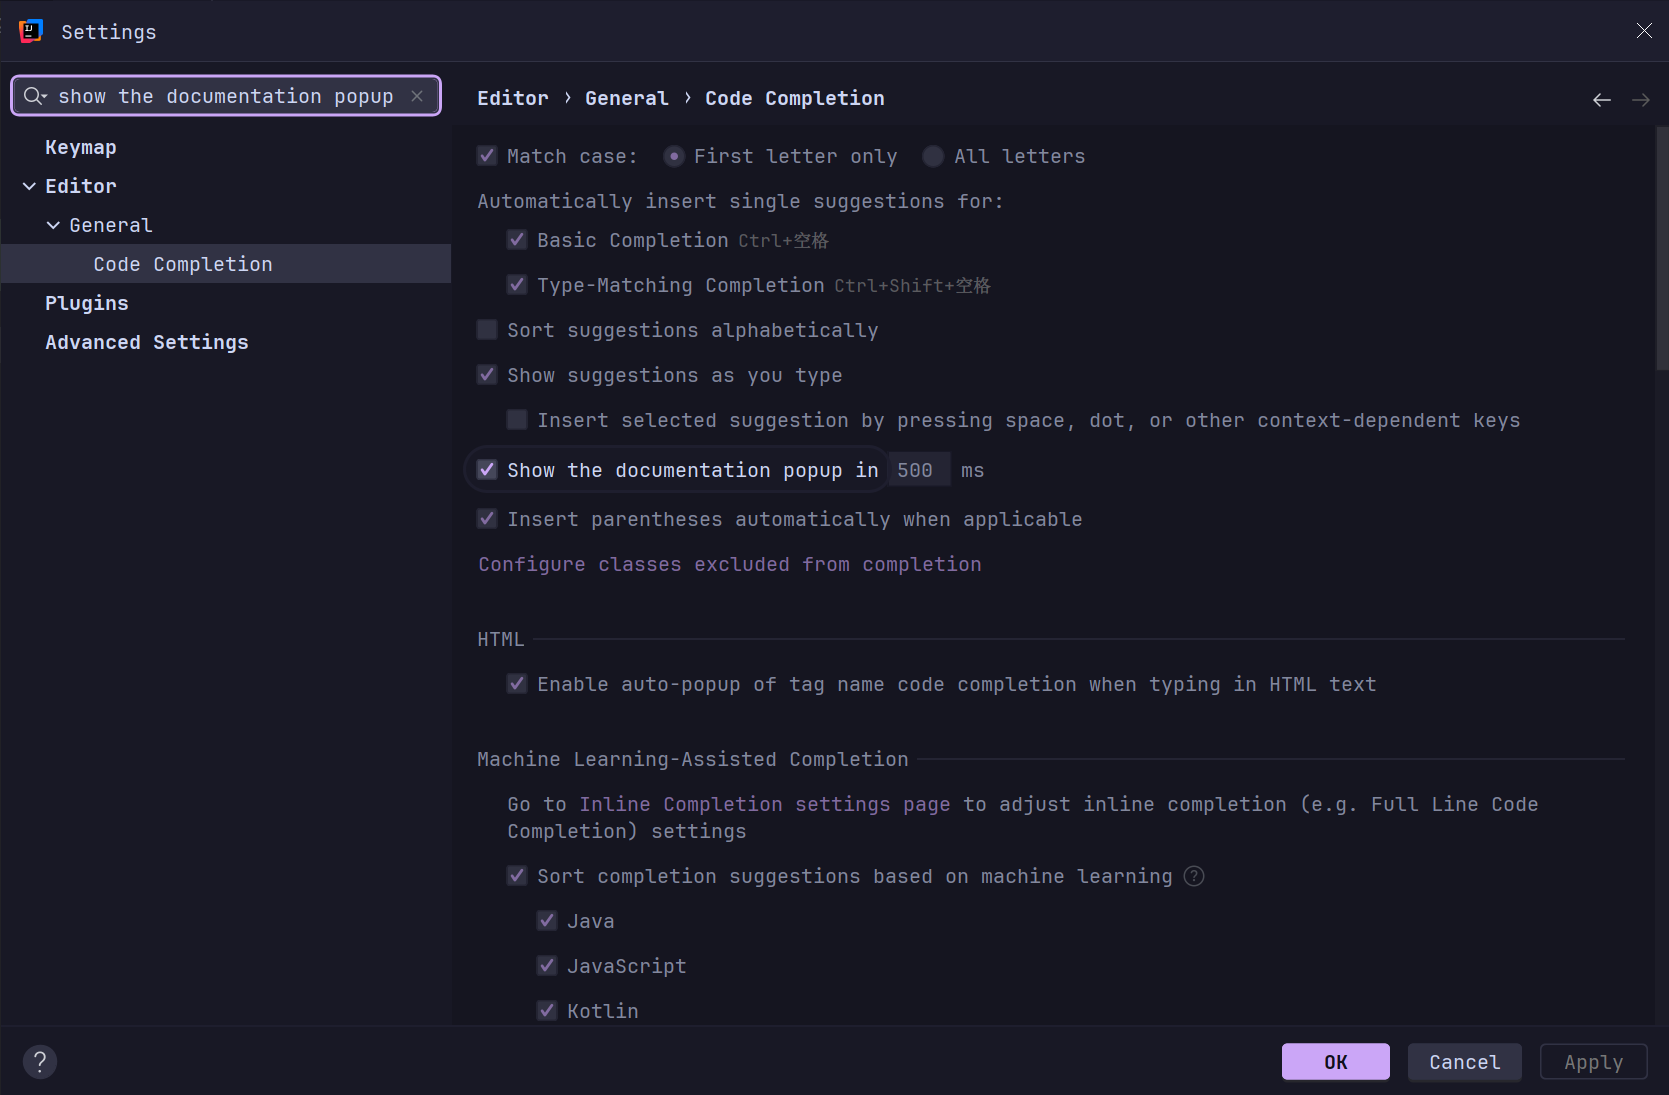
Task: Open the help icon at bottom left
Action: point(40,1061)
